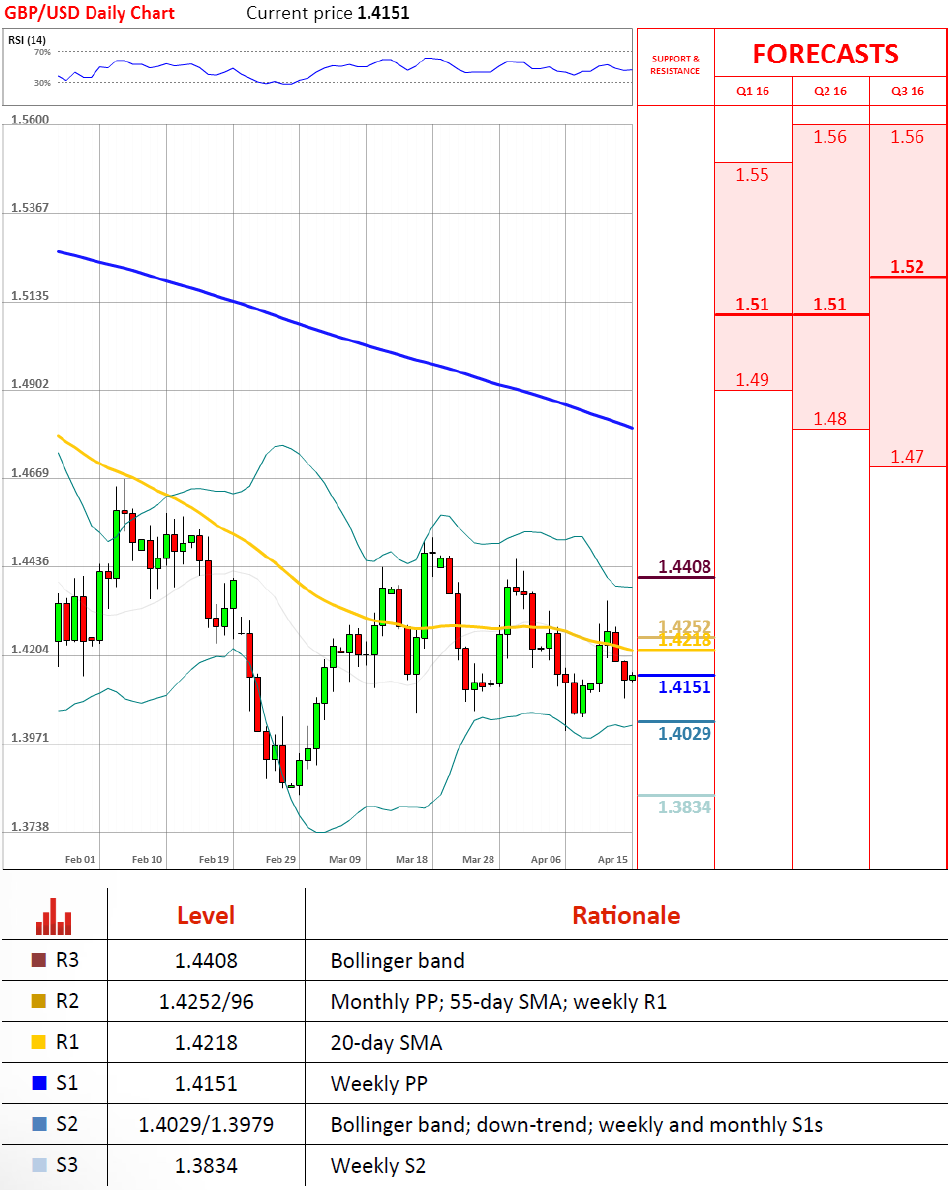952x1190 pixels.
Task: Click the Q1 16 low forecast 1.49
Action: point(752,380)
